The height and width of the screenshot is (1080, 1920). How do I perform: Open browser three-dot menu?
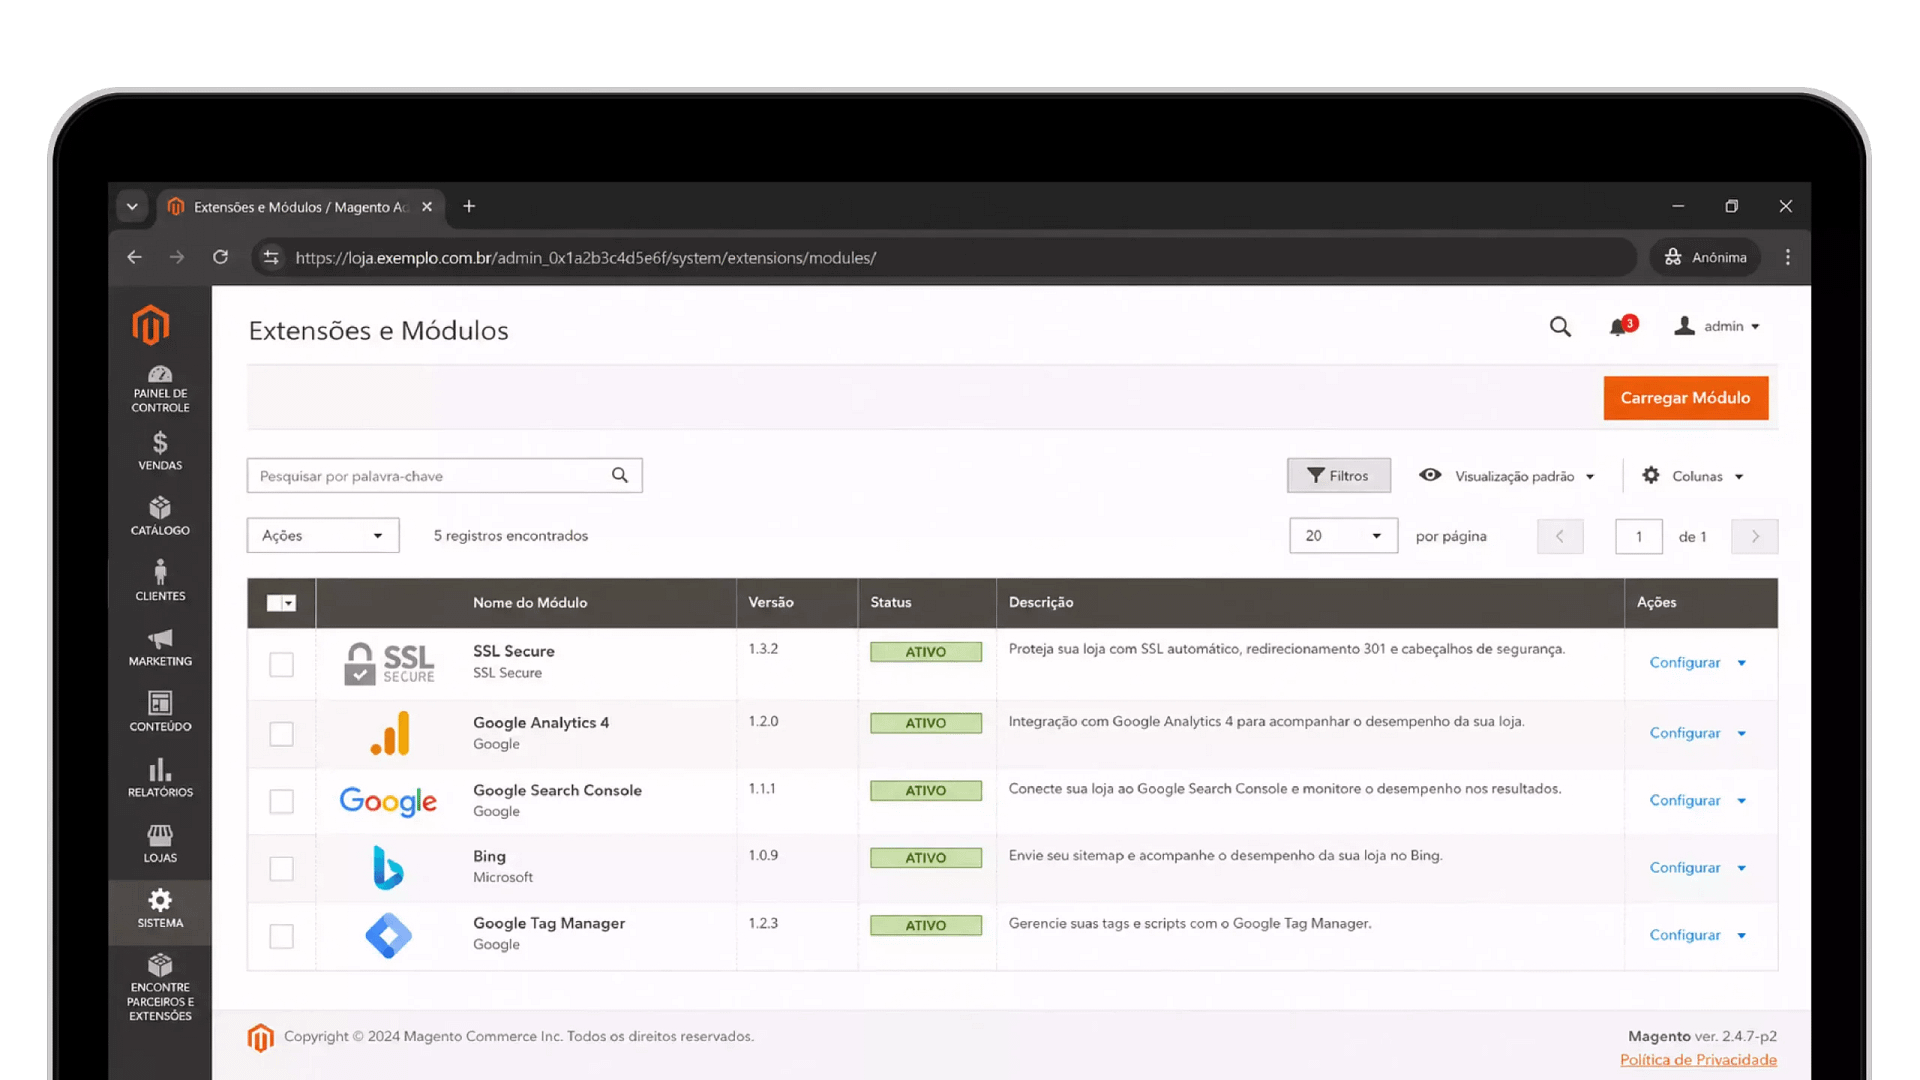1788,257
